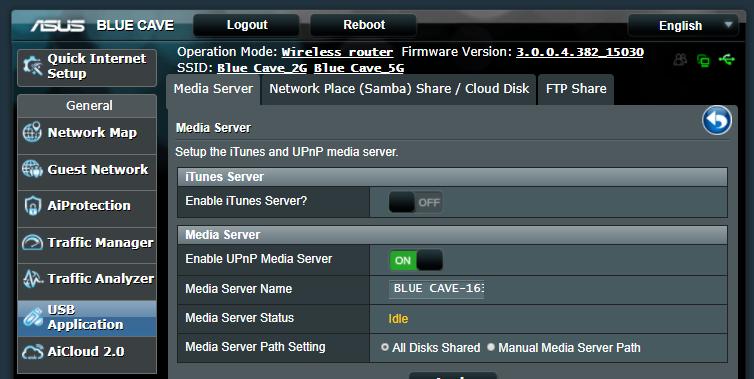Click the Reboot button
754x379 pixels.
(364, 25)
